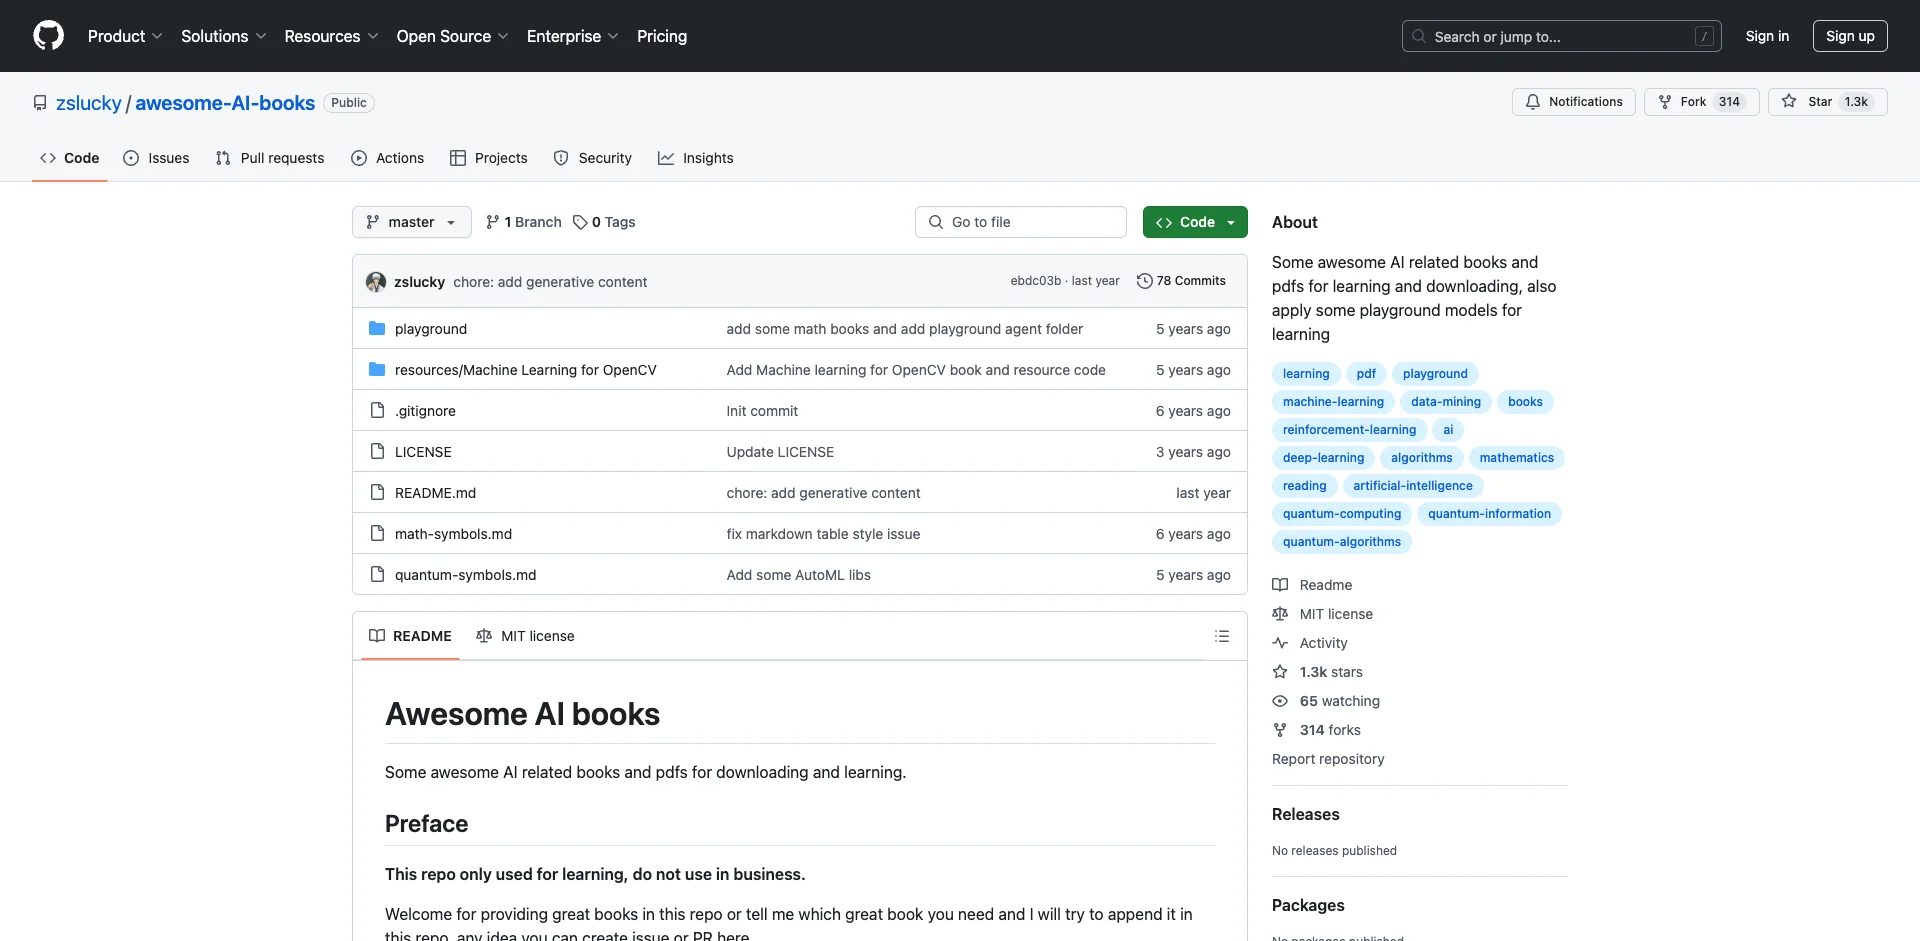Click the .gitignore file icon
Viewport: 1920px width, 941px height.
point(377,411)
